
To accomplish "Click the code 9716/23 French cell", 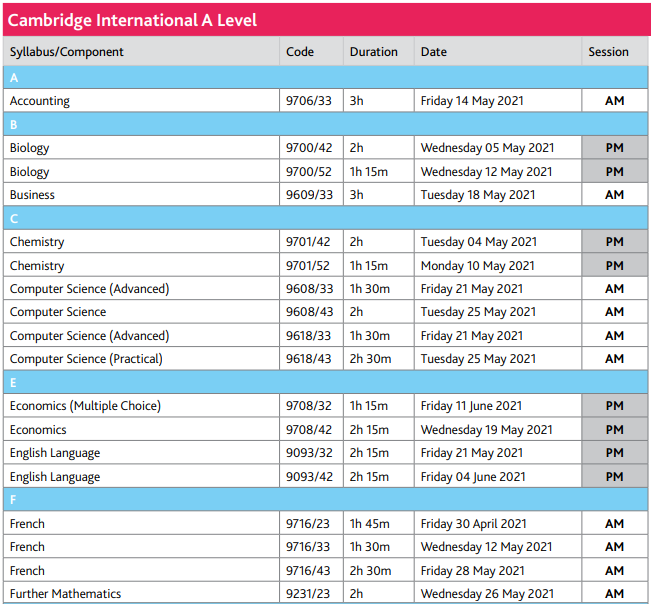I will [307, 524].
